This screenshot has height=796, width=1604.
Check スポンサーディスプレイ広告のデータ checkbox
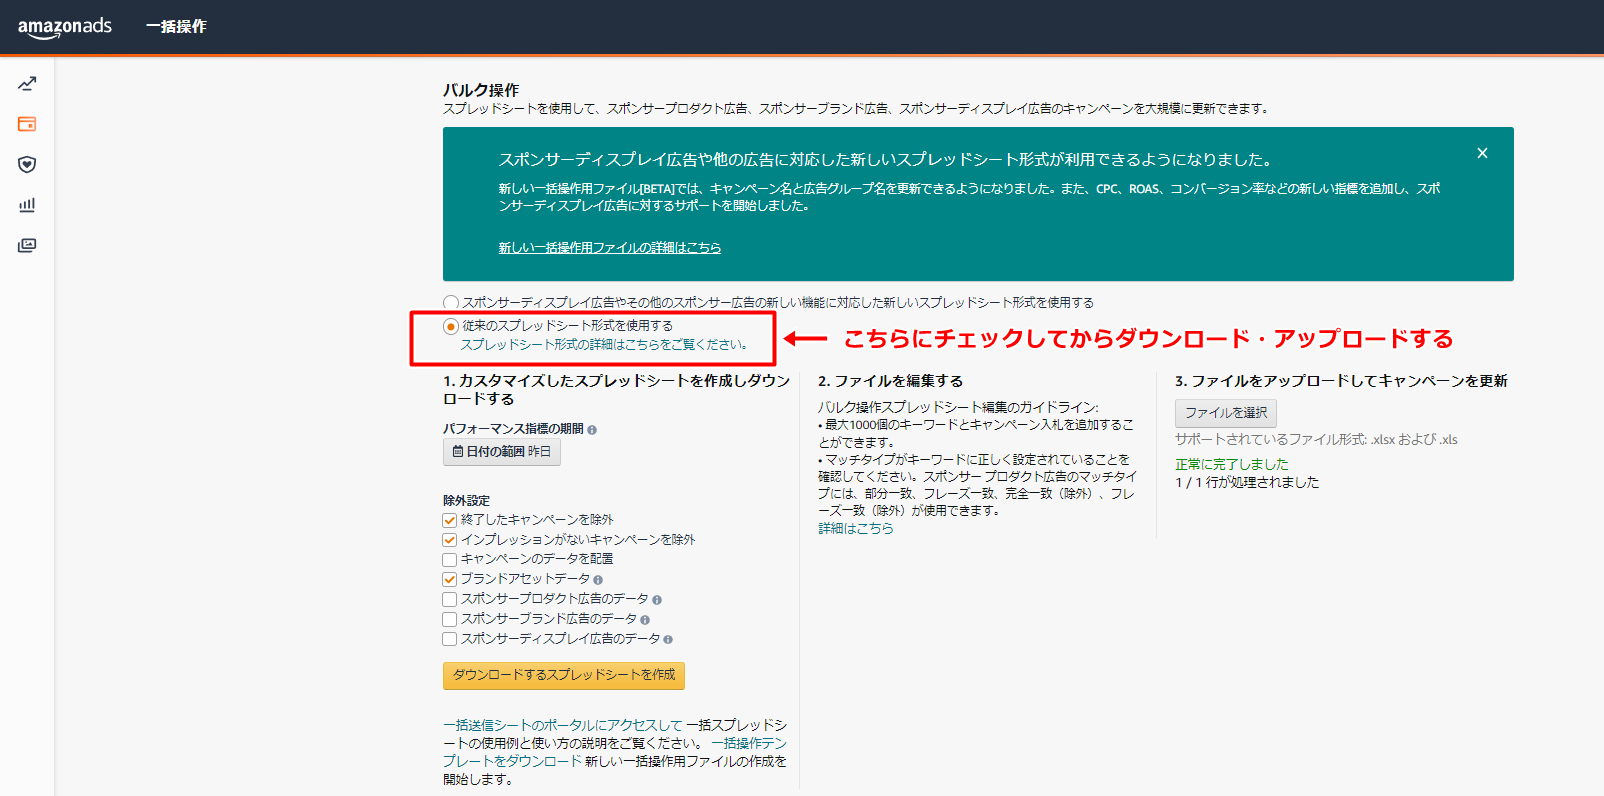[450, 639]
